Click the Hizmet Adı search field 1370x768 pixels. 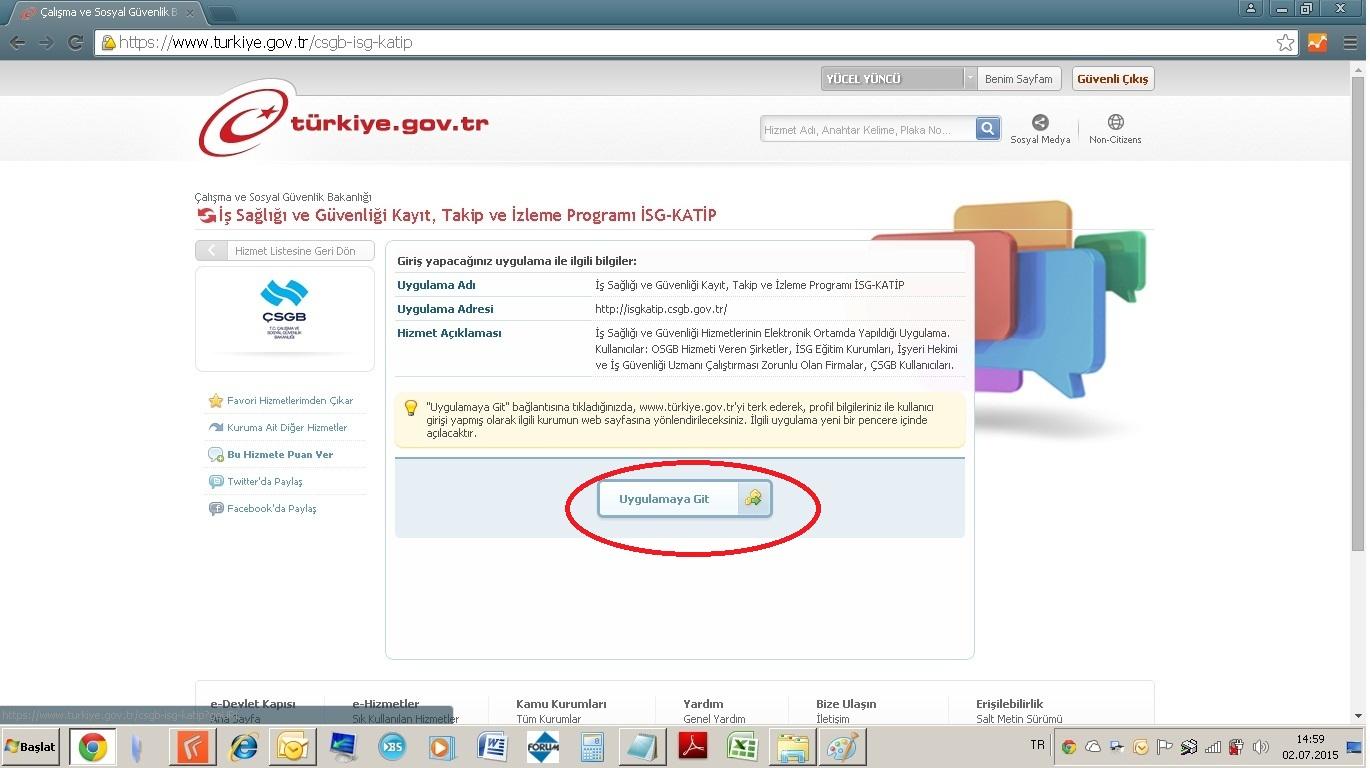pos(866,130)
